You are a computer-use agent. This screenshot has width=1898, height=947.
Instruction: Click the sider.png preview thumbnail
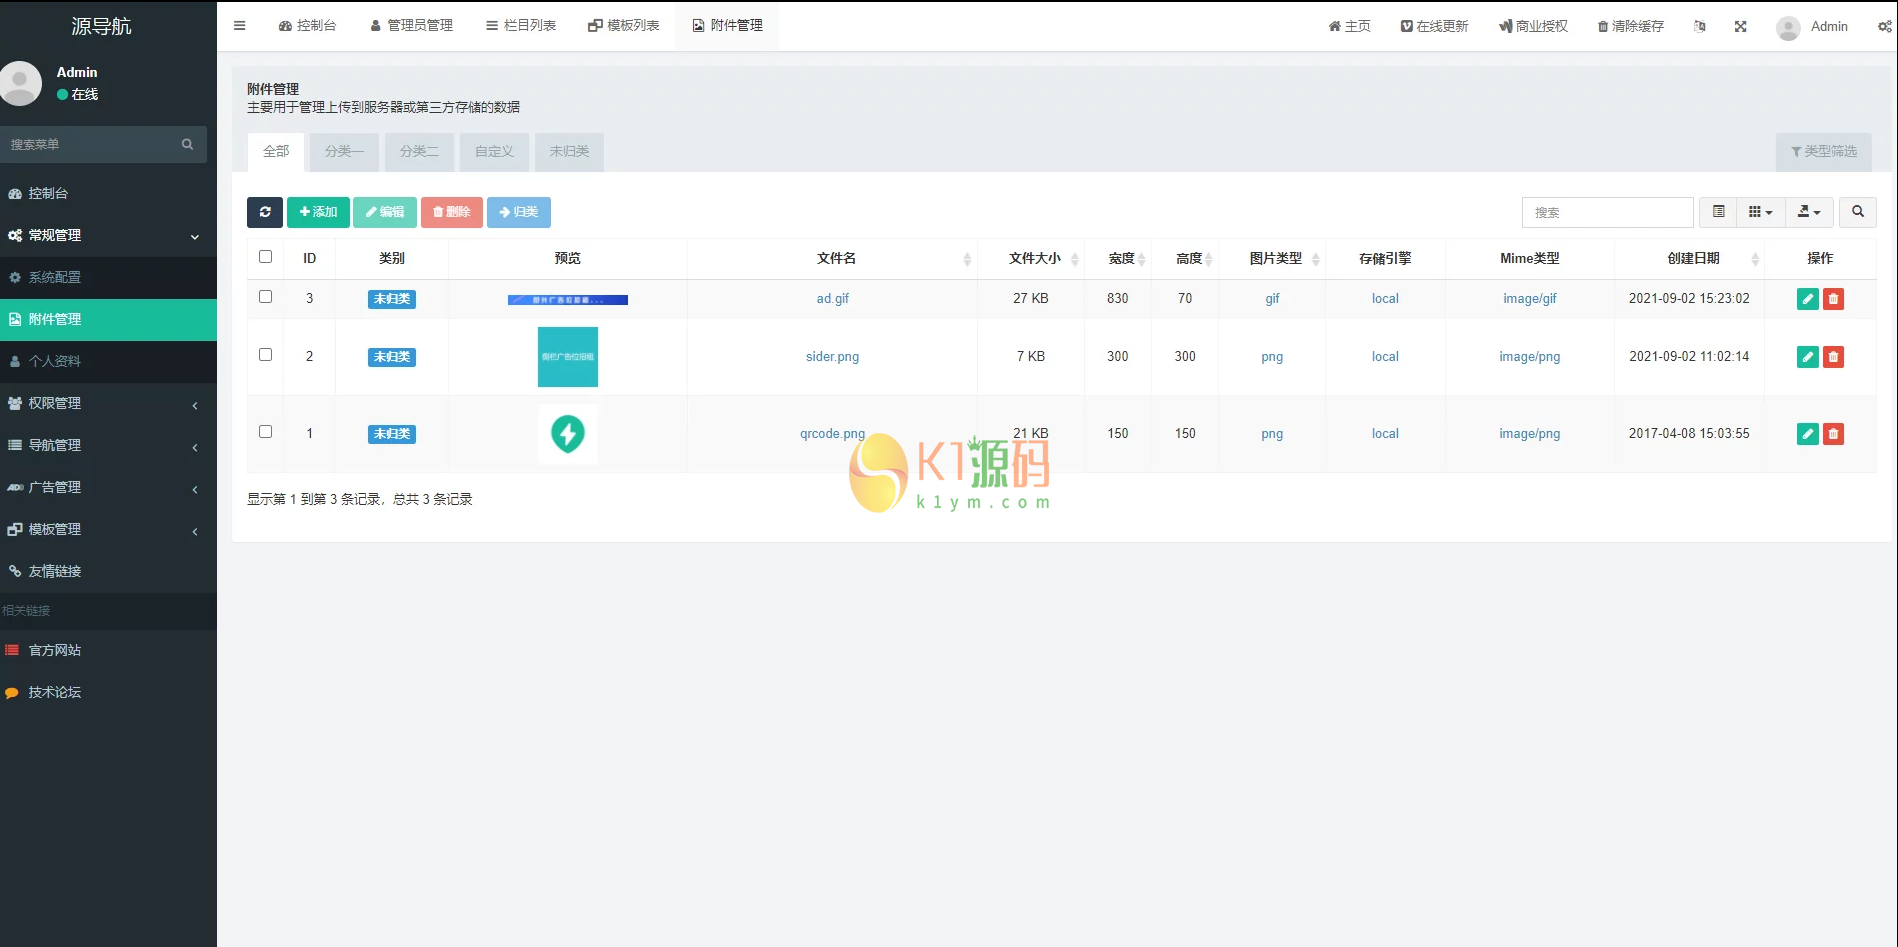(x=568, y=357)
